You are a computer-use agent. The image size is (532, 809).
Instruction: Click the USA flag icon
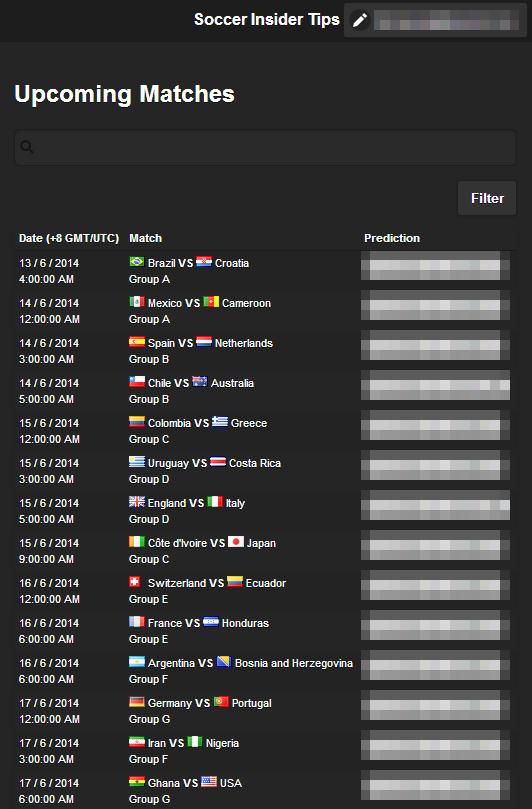tap(209, 782)
